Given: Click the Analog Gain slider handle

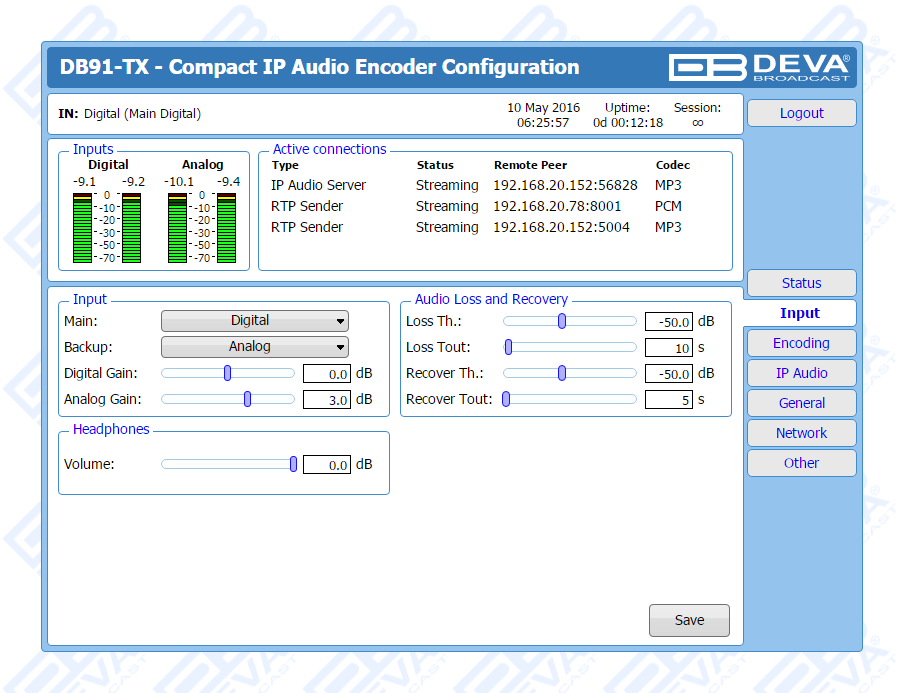Looking at the screenshot, I should [x=247, y=399].
